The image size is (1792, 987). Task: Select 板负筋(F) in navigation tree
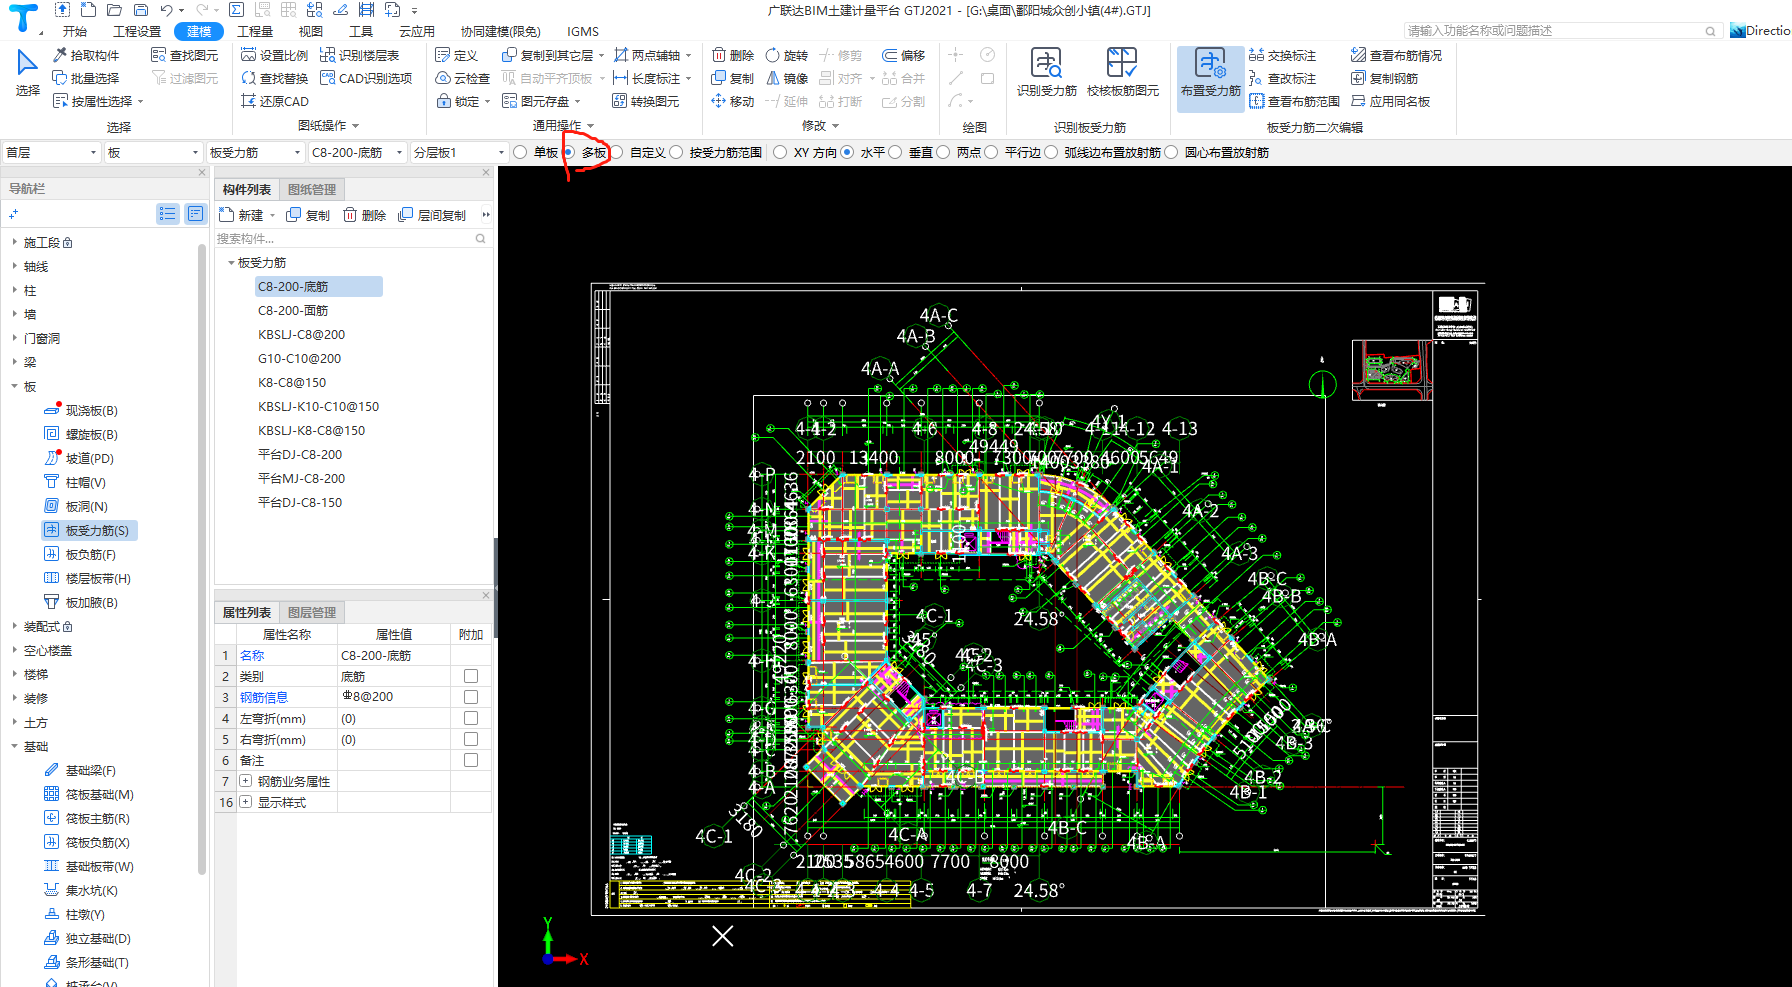coord(90,554)
